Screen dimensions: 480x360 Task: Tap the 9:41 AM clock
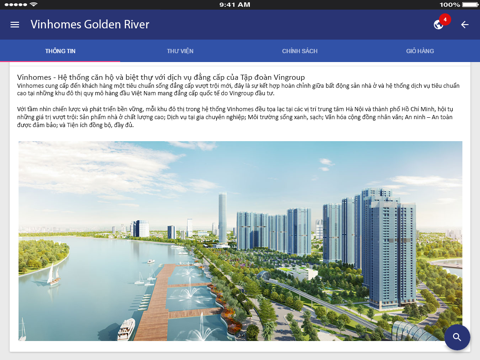coord(235,5)
